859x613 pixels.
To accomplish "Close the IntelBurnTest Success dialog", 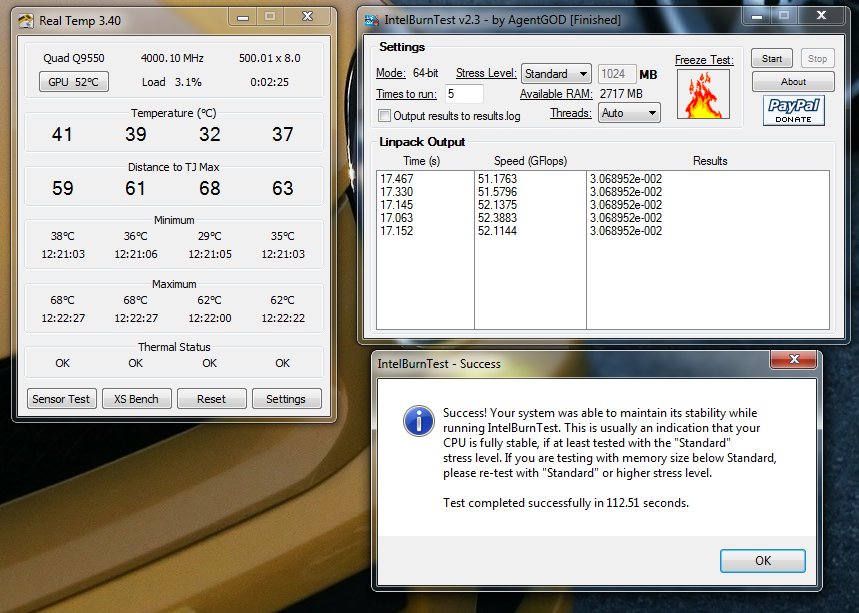I will pyautogui.click(x=794, y=359).
